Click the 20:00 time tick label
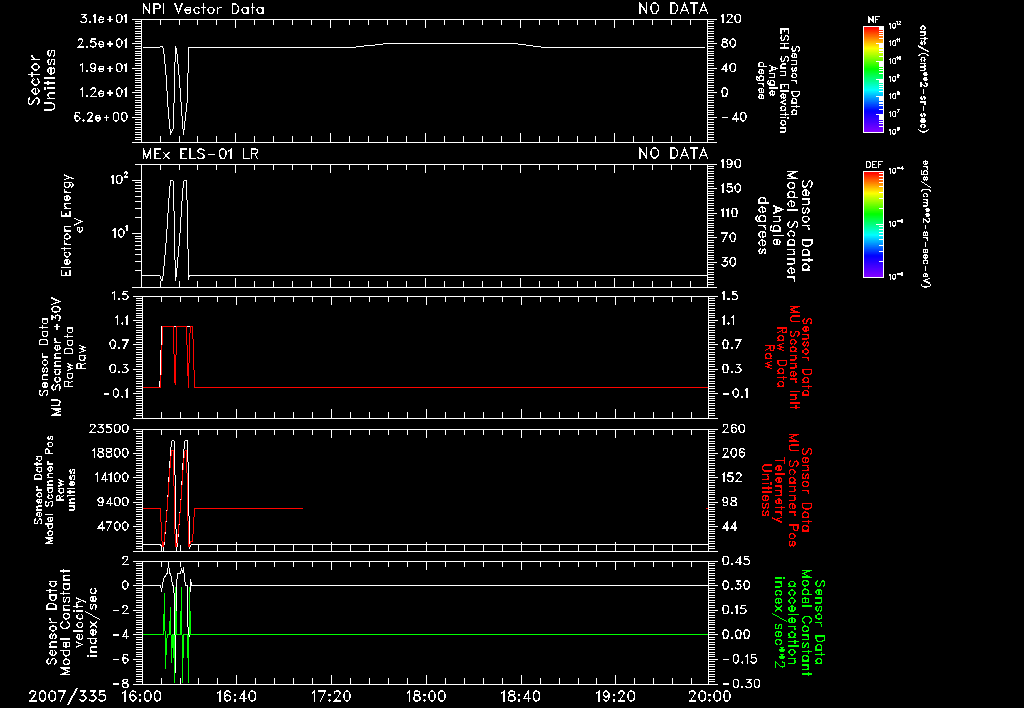 [710, 696]
